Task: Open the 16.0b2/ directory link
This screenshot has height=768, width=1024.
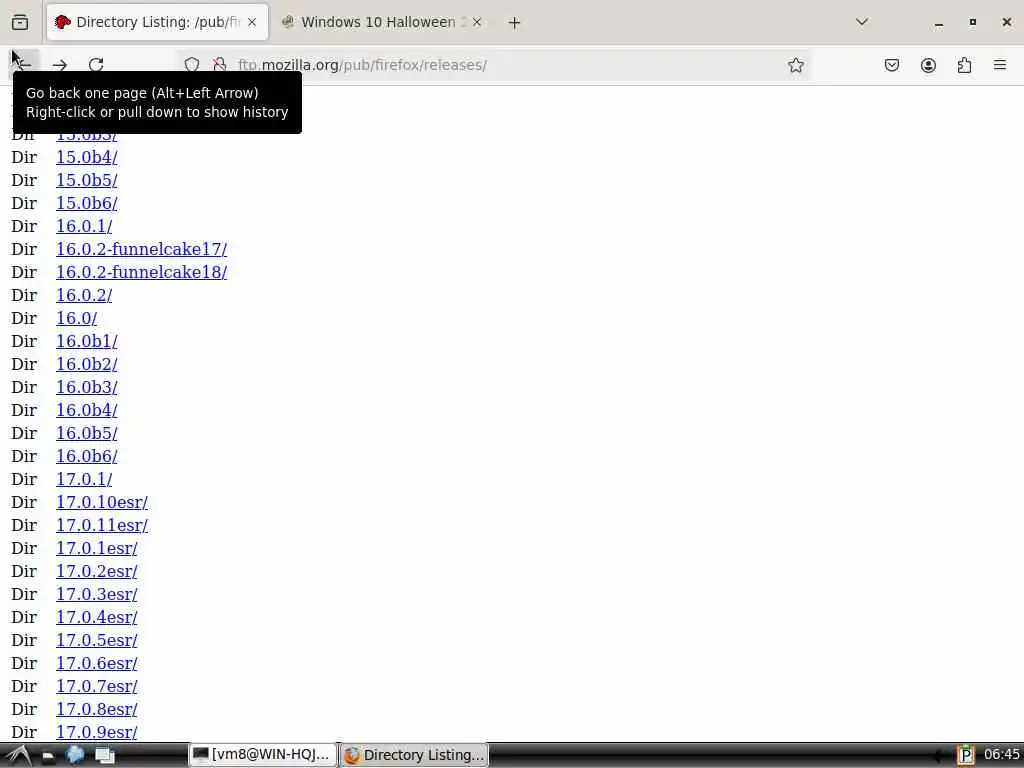Action: 87,364
